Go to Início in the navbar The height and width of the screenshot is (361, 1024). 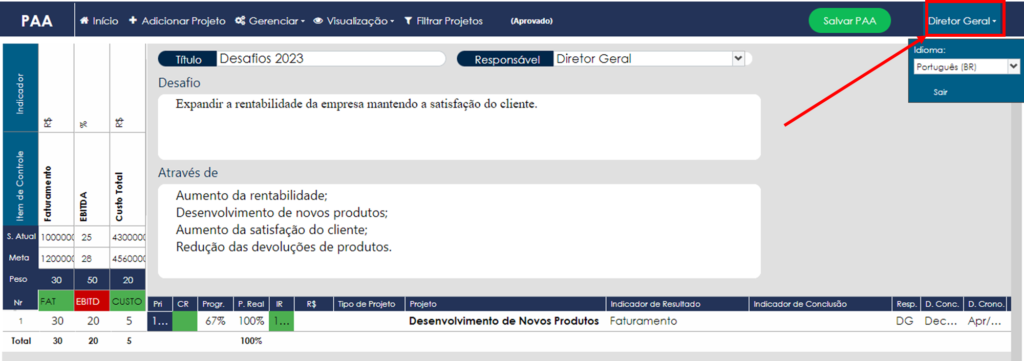coord(99,21)
